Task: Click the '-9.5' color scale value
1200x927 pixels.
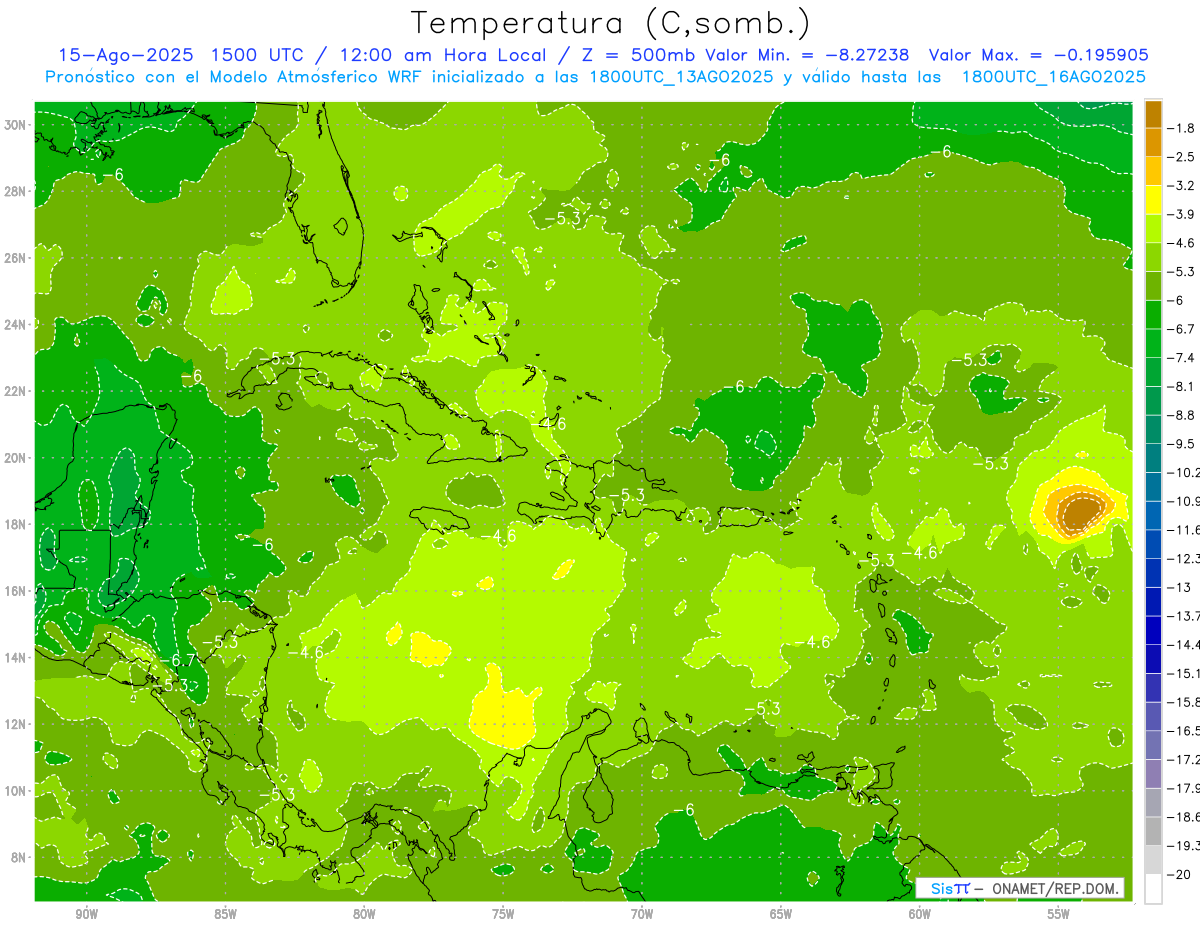Action: pos(1181,444)
